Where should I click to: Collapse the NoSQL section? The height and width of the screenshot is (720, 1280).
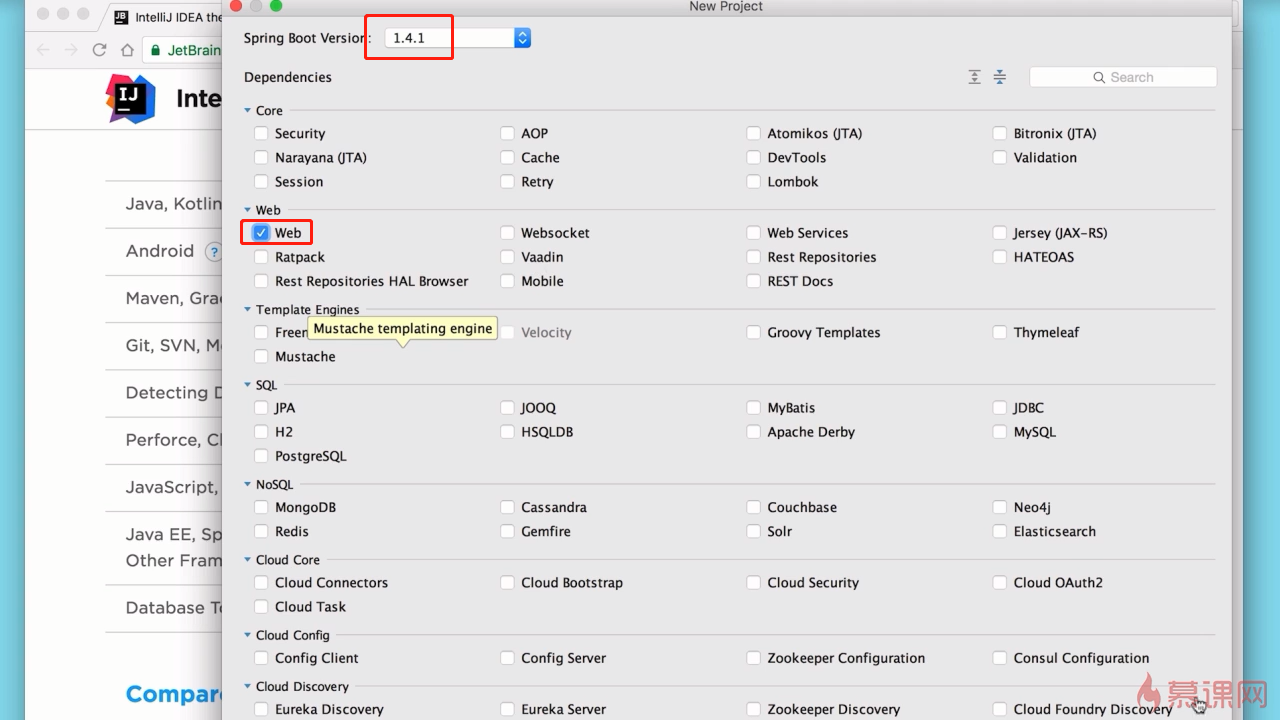[x=248, y=485]
